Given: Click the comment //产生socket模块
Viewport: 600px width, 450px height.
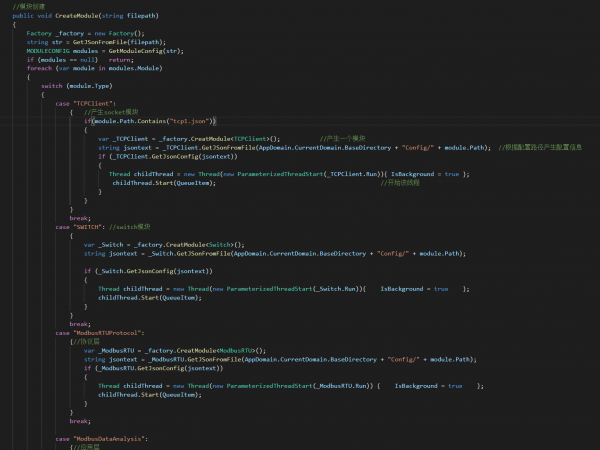Looking at the screenshot, I should [x=113, y=112].
